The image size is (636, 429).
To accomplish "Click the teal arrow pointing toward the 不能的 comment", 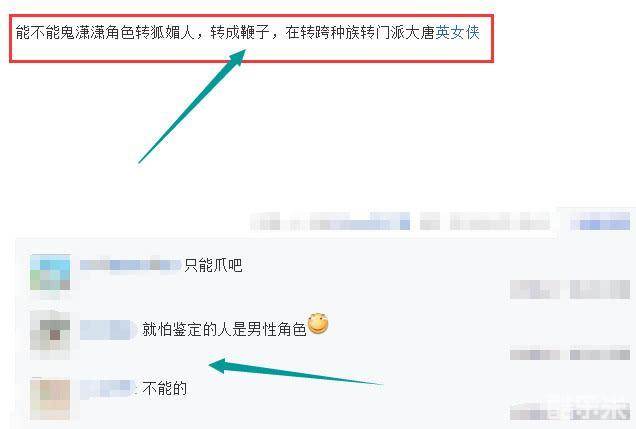I will point(295,372).
